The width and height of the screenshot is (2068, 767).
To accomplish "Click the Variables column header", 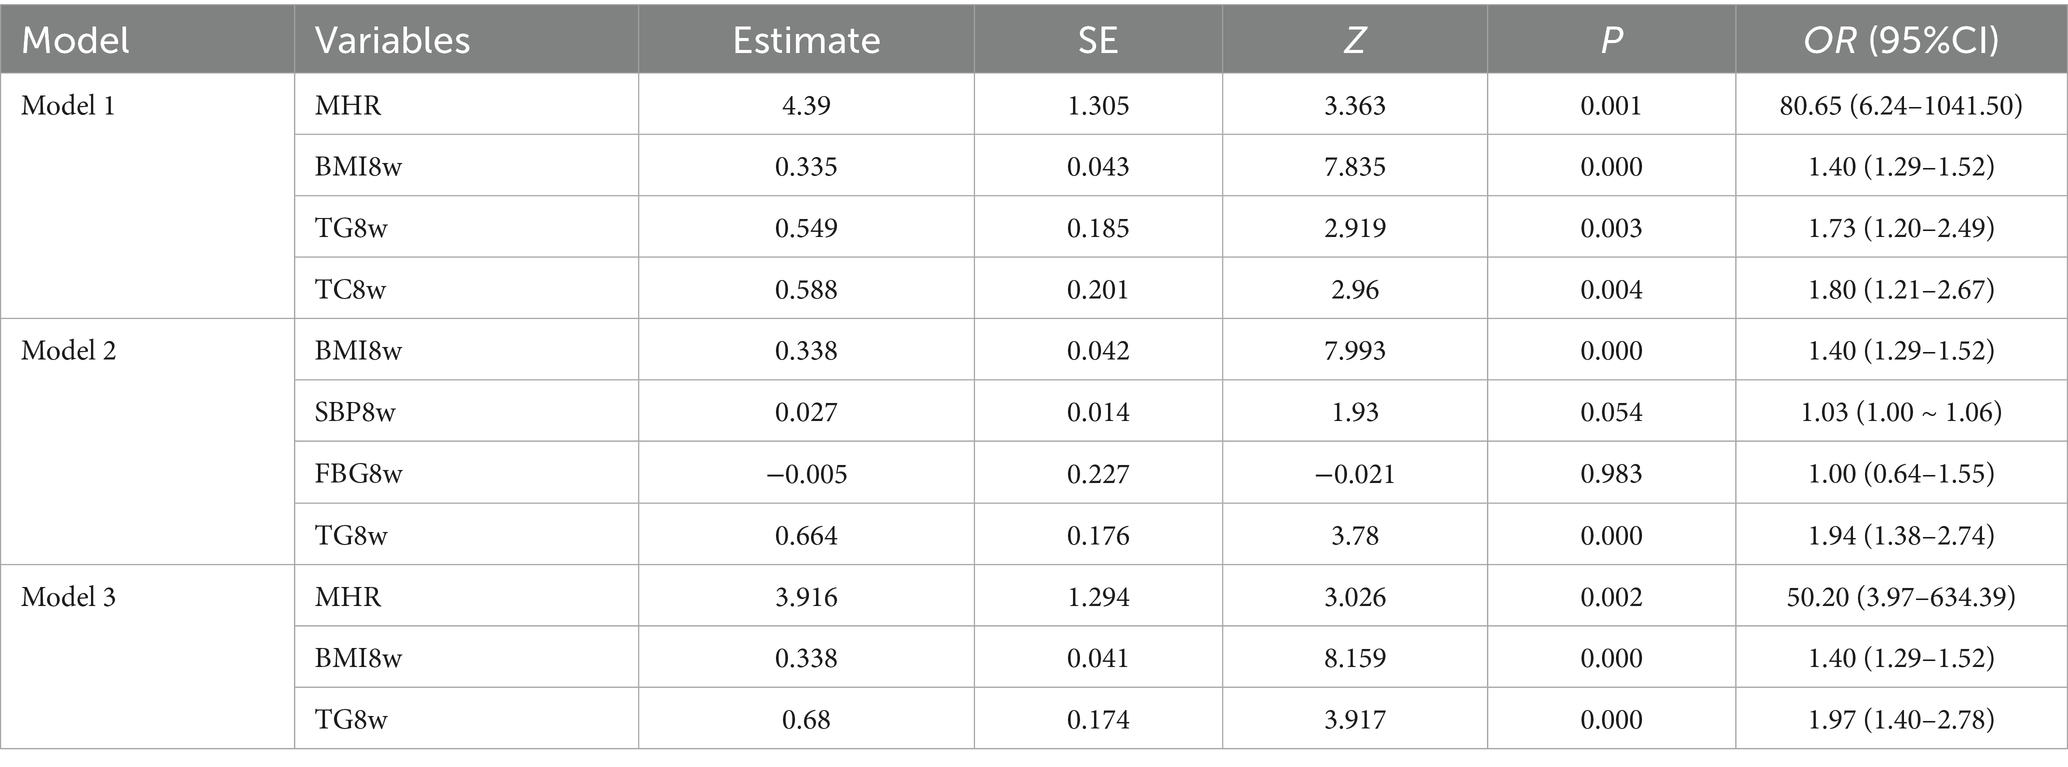I will [x=392, y=40].
